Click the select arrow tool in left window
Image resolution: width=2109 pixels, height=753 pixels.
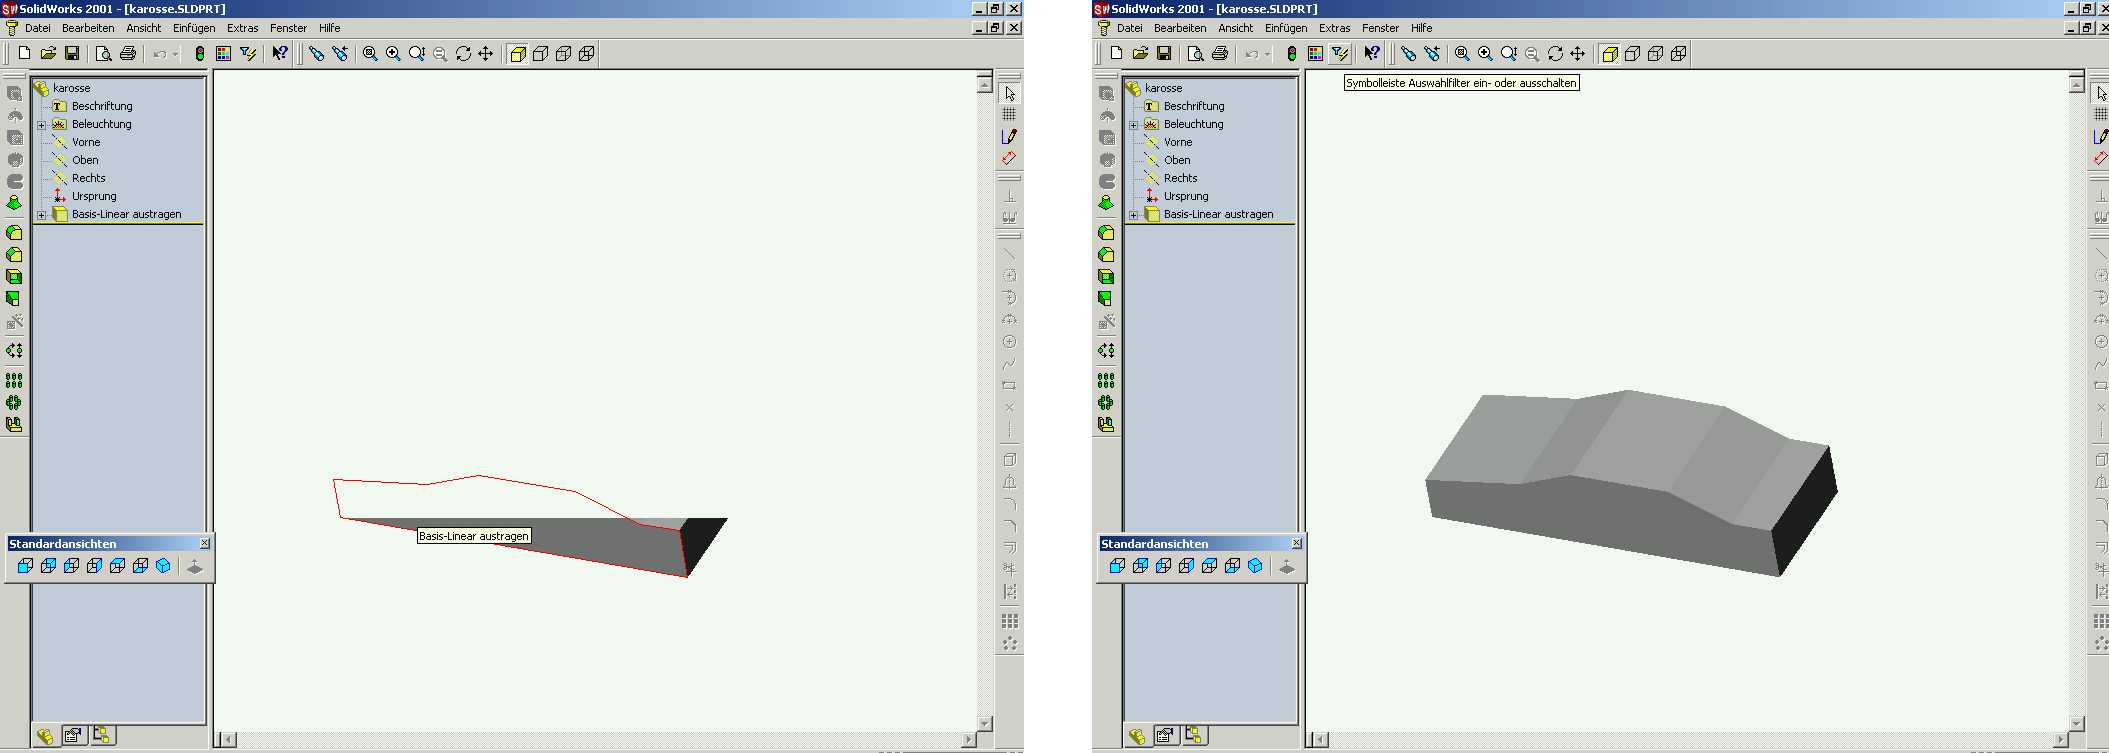(x=1010, y=93)
